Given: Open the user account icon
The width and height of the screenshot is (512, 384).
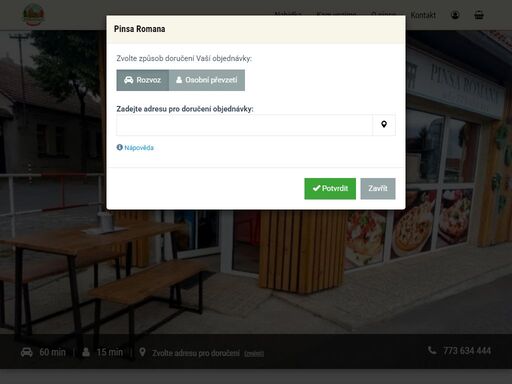Looking at the screenshot, I should pos(455,15).
